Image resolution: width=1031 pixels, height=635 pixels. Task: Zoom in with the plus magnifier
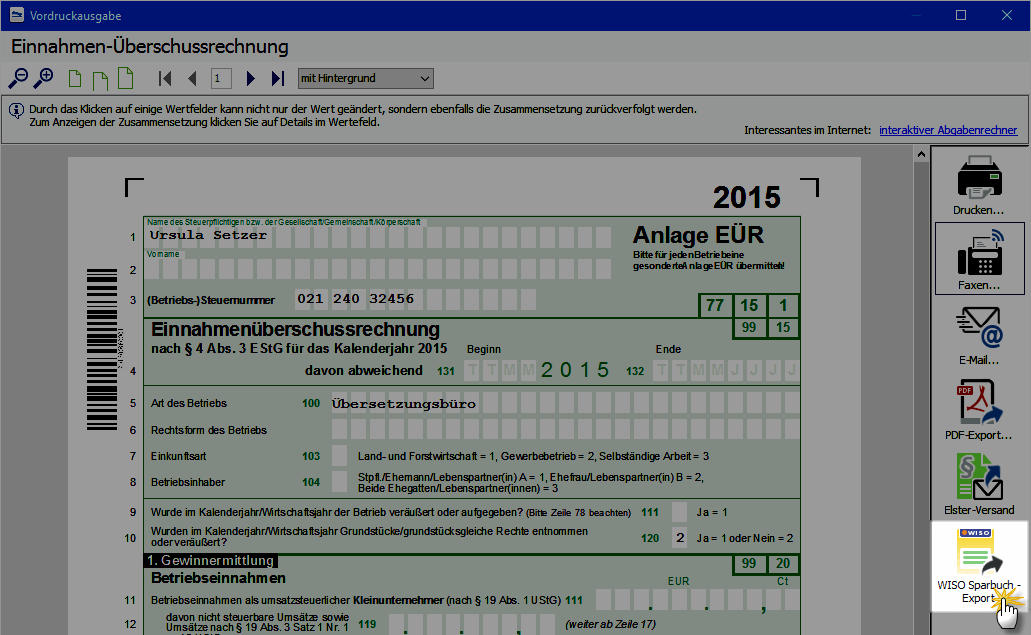click(43, 78)
